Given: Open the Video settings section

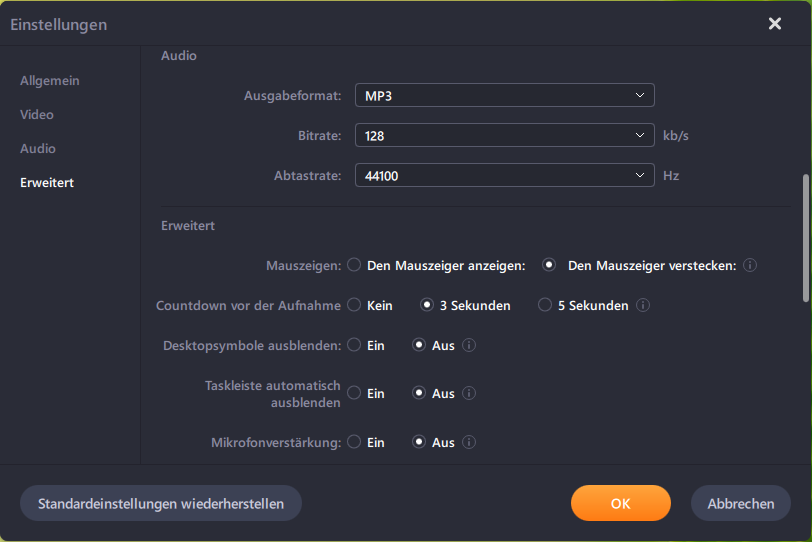Looking at the screenshot, I should pyautogui.click(x=37, y=115).
